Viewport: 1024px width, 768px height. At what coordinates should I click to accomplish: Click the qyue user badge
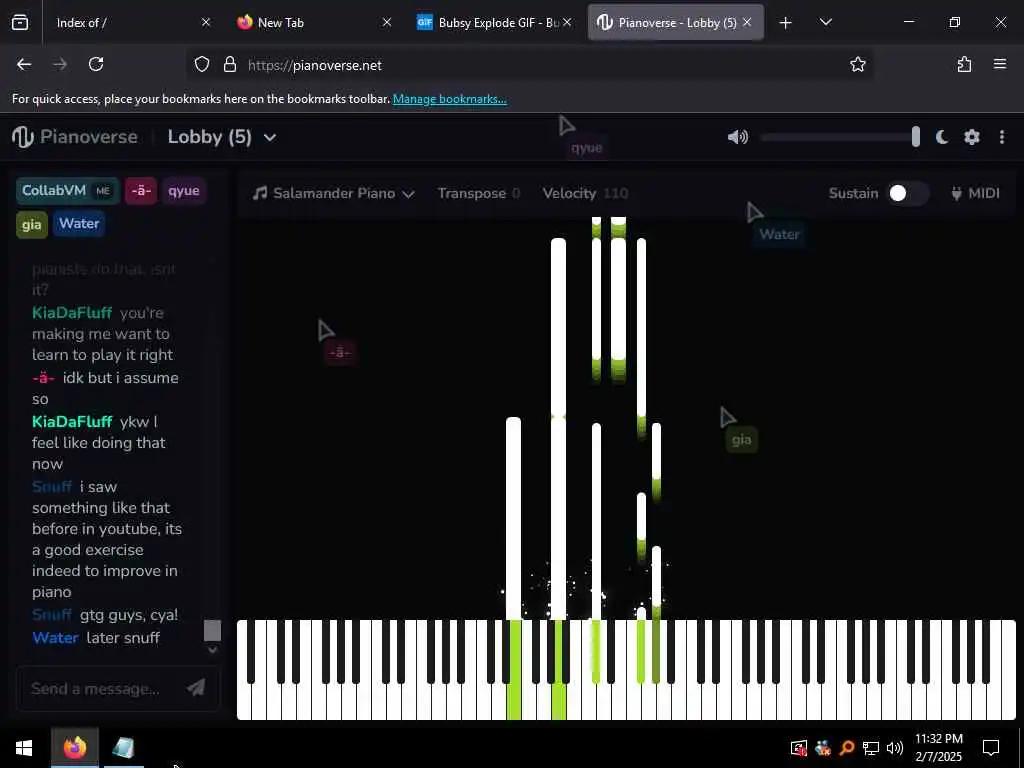184,191
